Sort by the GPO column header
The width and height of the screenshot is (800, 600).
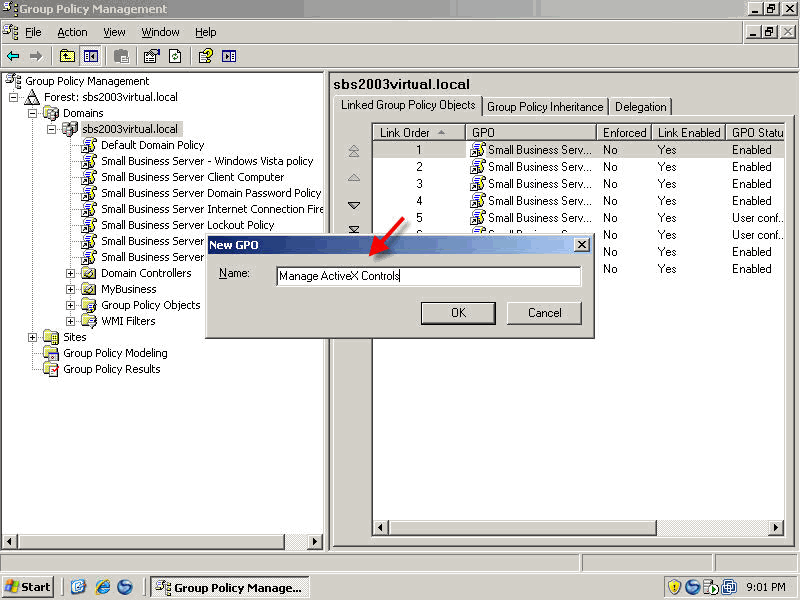pos(531,133)
